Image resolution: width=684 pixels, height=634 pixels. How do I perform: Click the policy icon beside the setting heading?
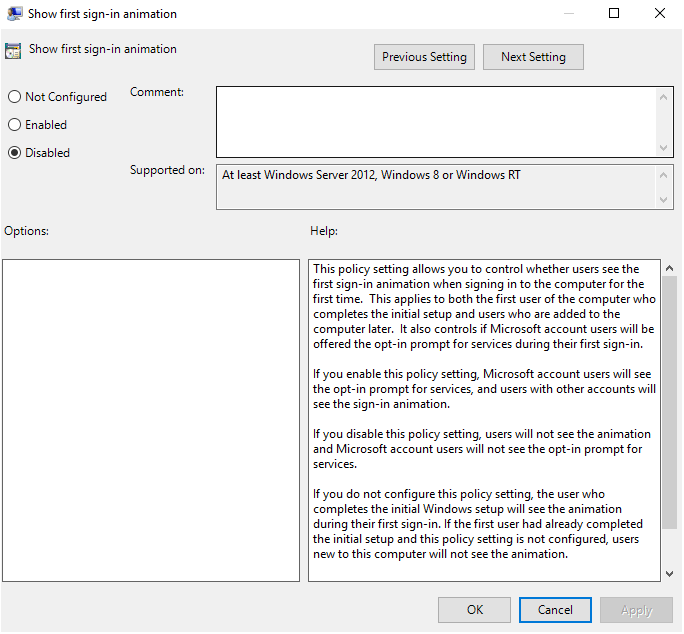14,51
